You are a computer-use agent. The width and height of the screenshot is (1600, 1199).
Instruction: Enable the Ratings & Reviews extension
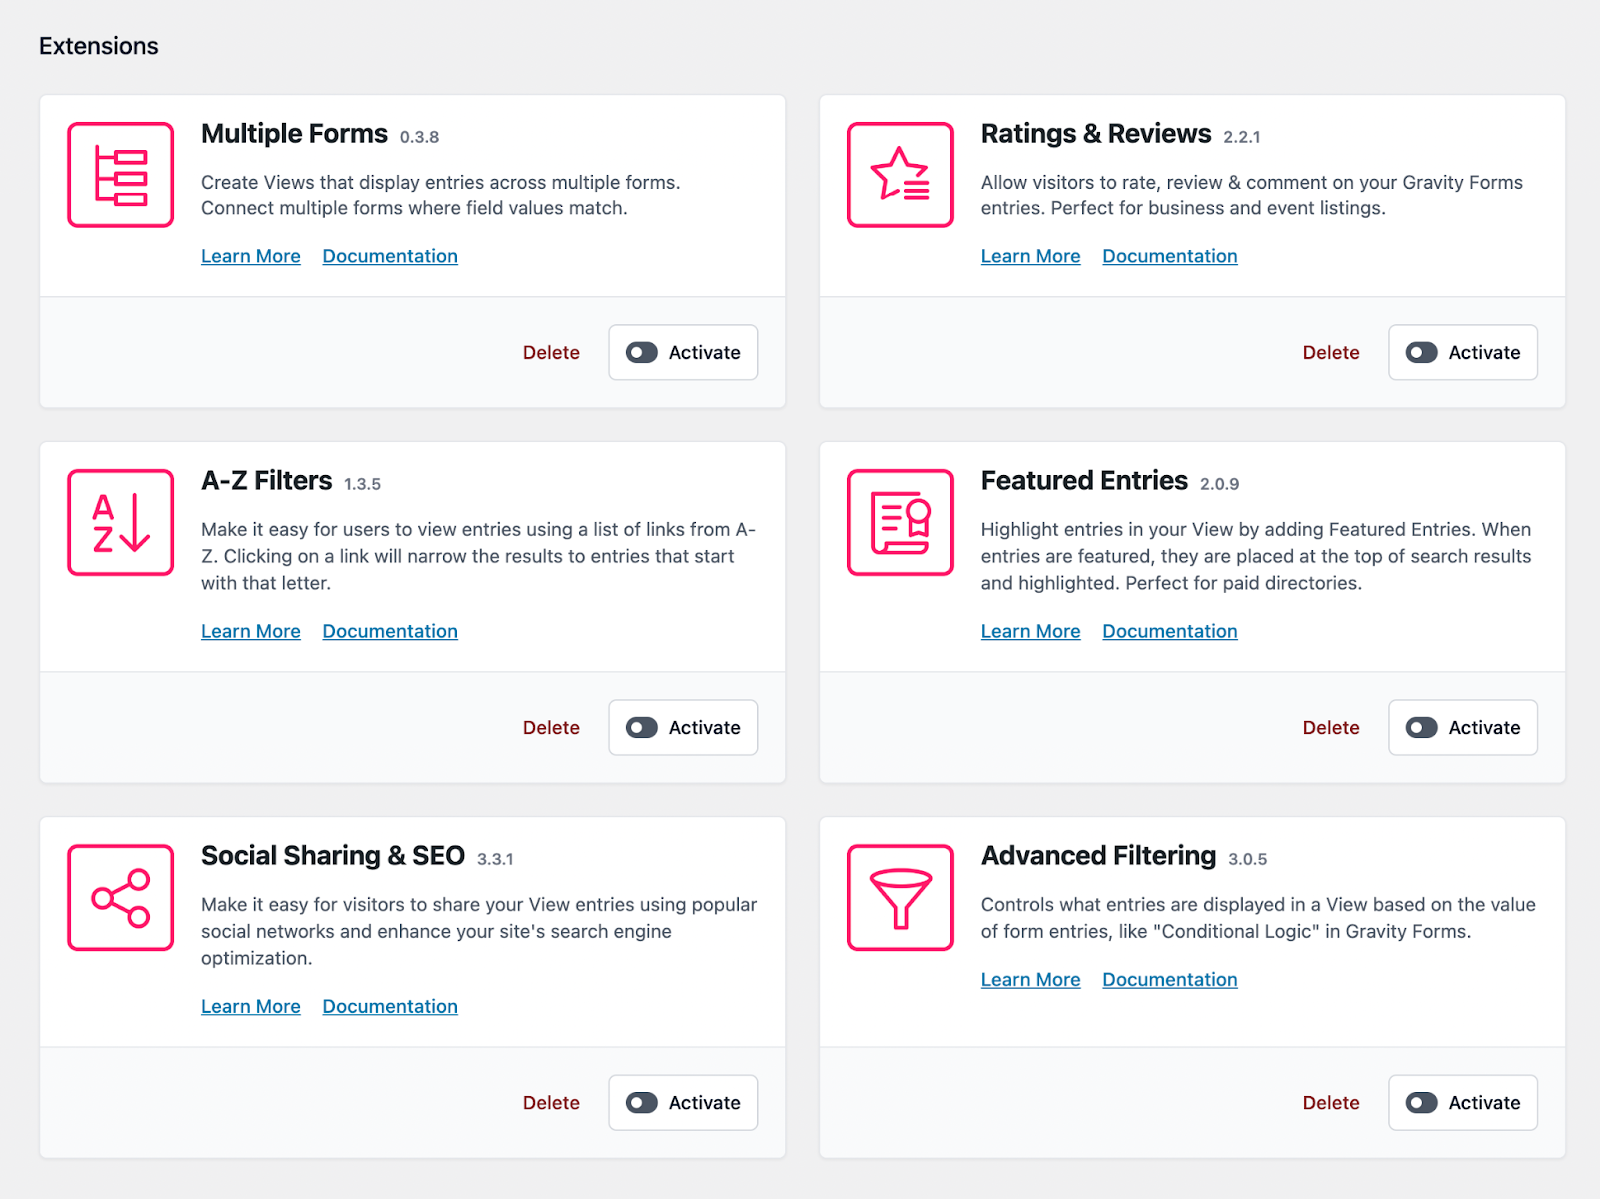click(x=1463, y=352)
